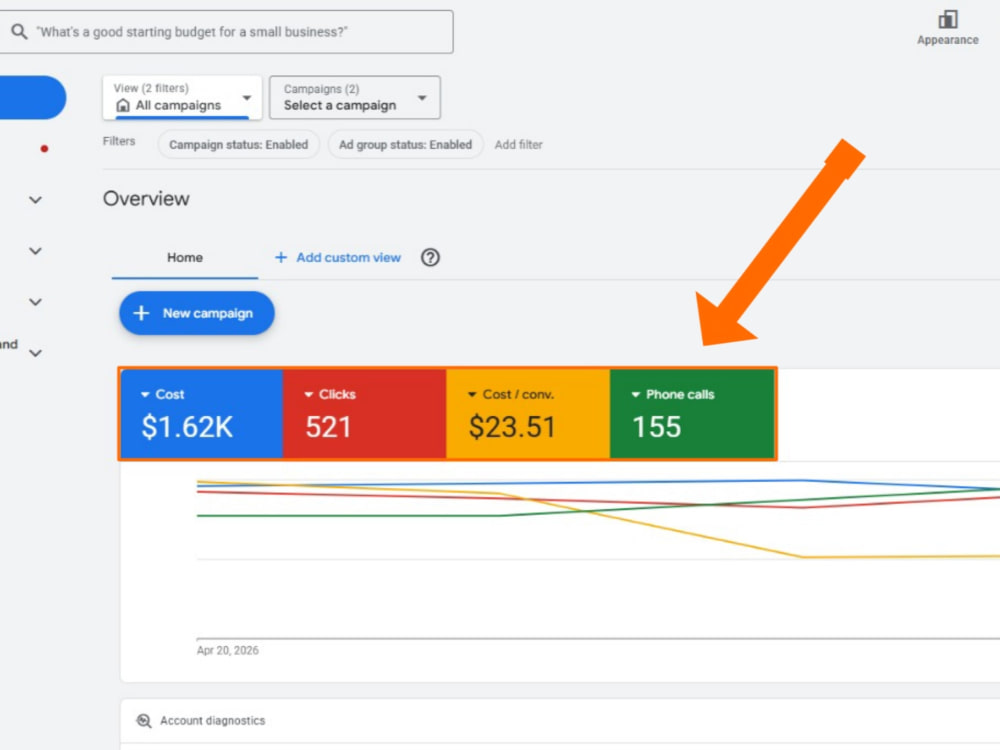Open the View All campaigns dropdown
1000x750 pixels.
[182, 97]
